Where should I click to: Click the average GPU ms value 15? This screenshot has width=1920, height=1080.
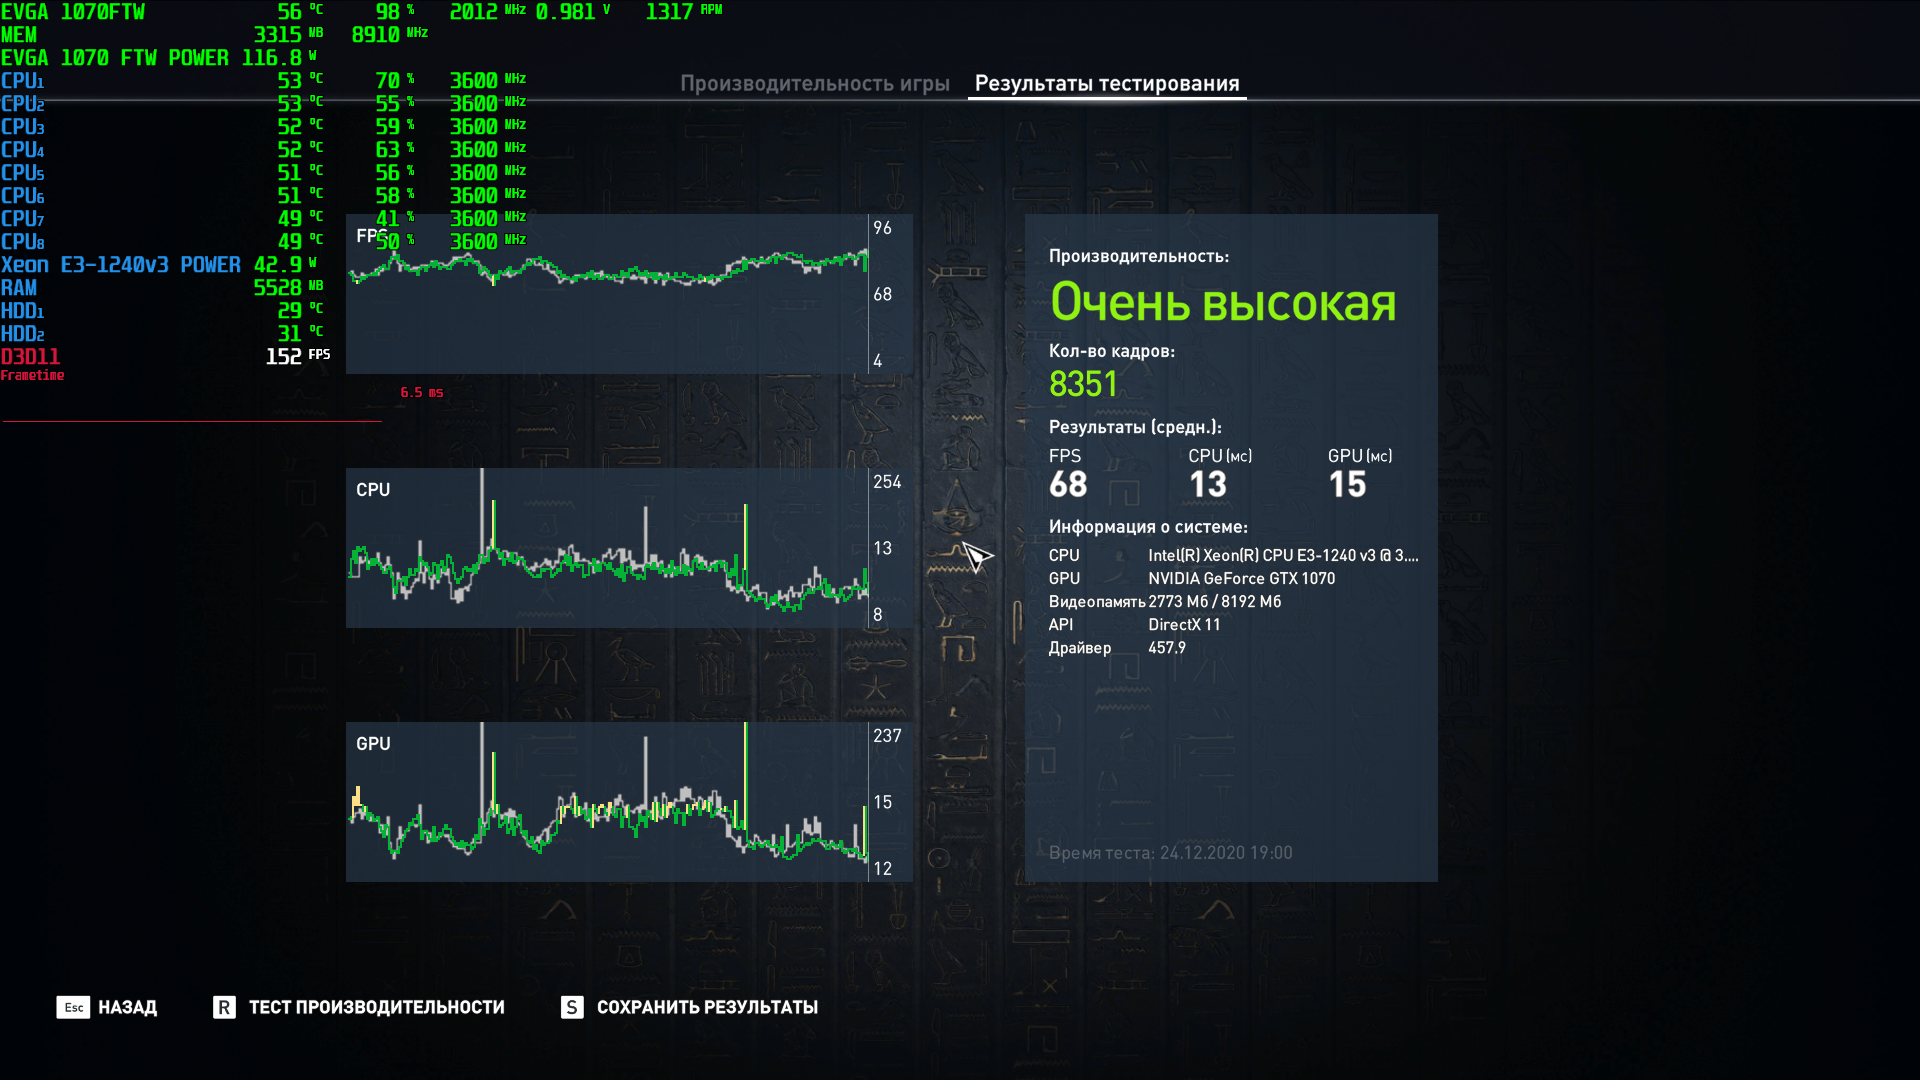pyautogui.click(x=1346, y=485)
